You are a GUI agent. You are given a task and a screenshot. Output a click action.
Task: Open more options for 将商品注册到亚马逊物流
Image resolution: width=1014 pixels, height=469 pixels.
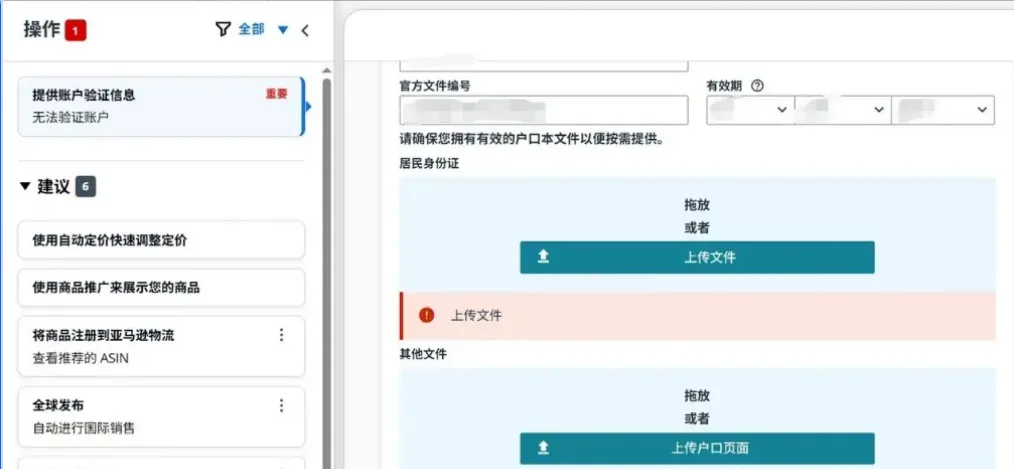point(281,334)
